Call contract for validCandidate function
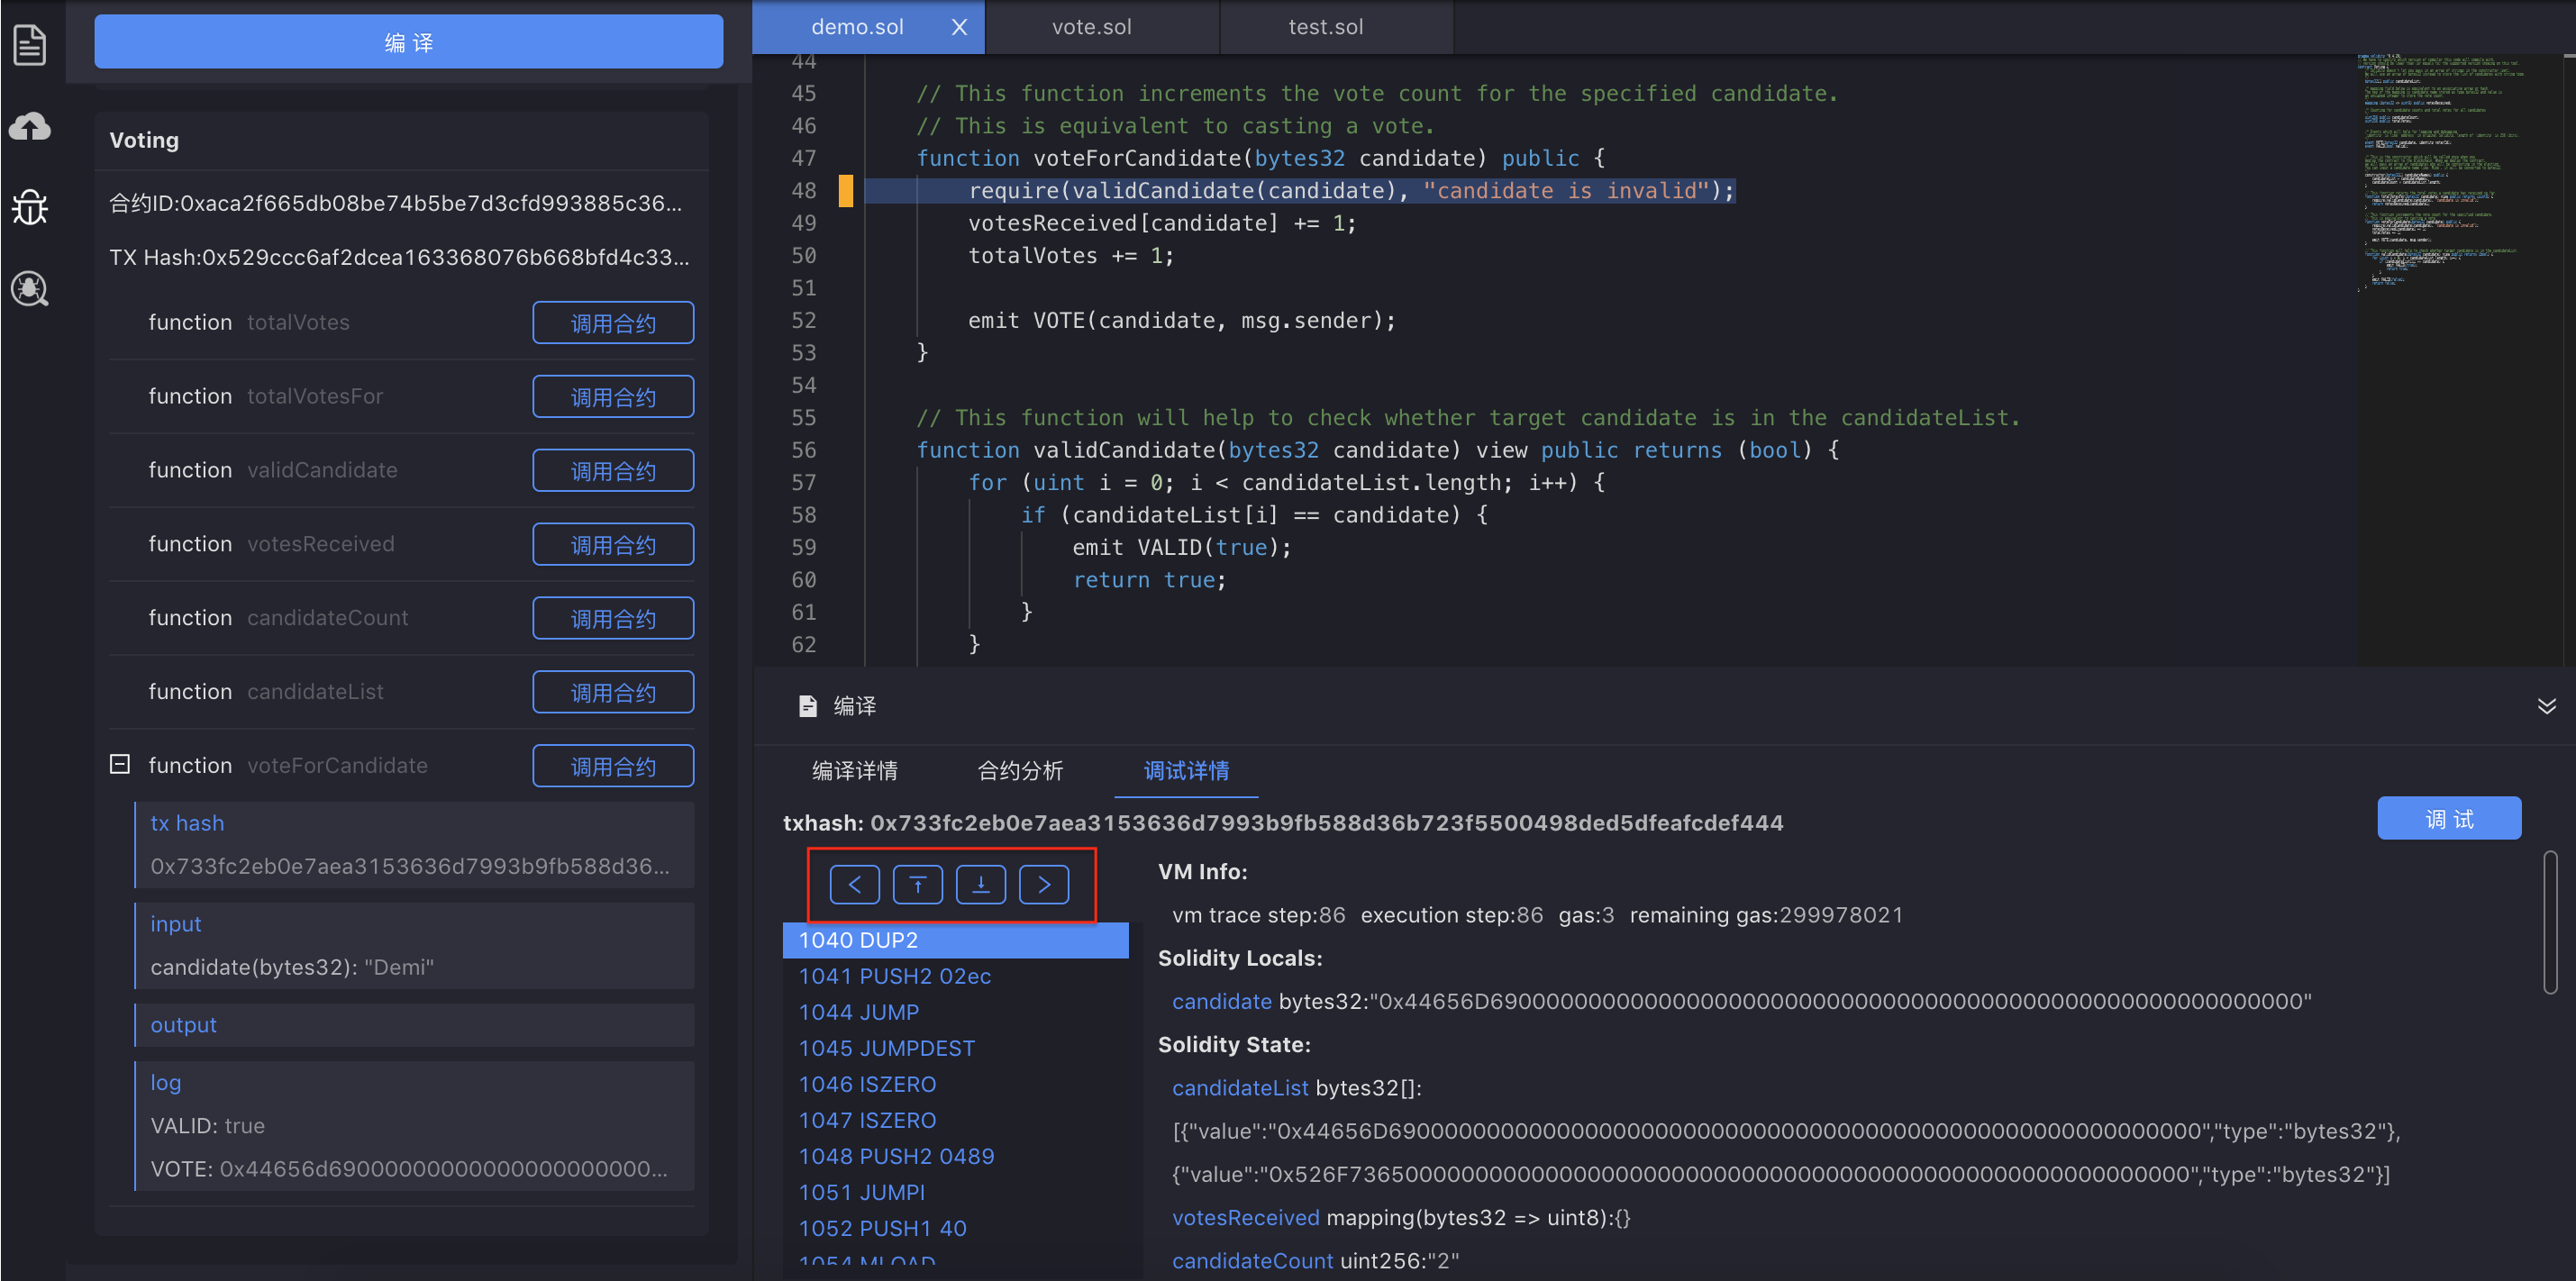2576x1281 pixels. click(613, 470)
